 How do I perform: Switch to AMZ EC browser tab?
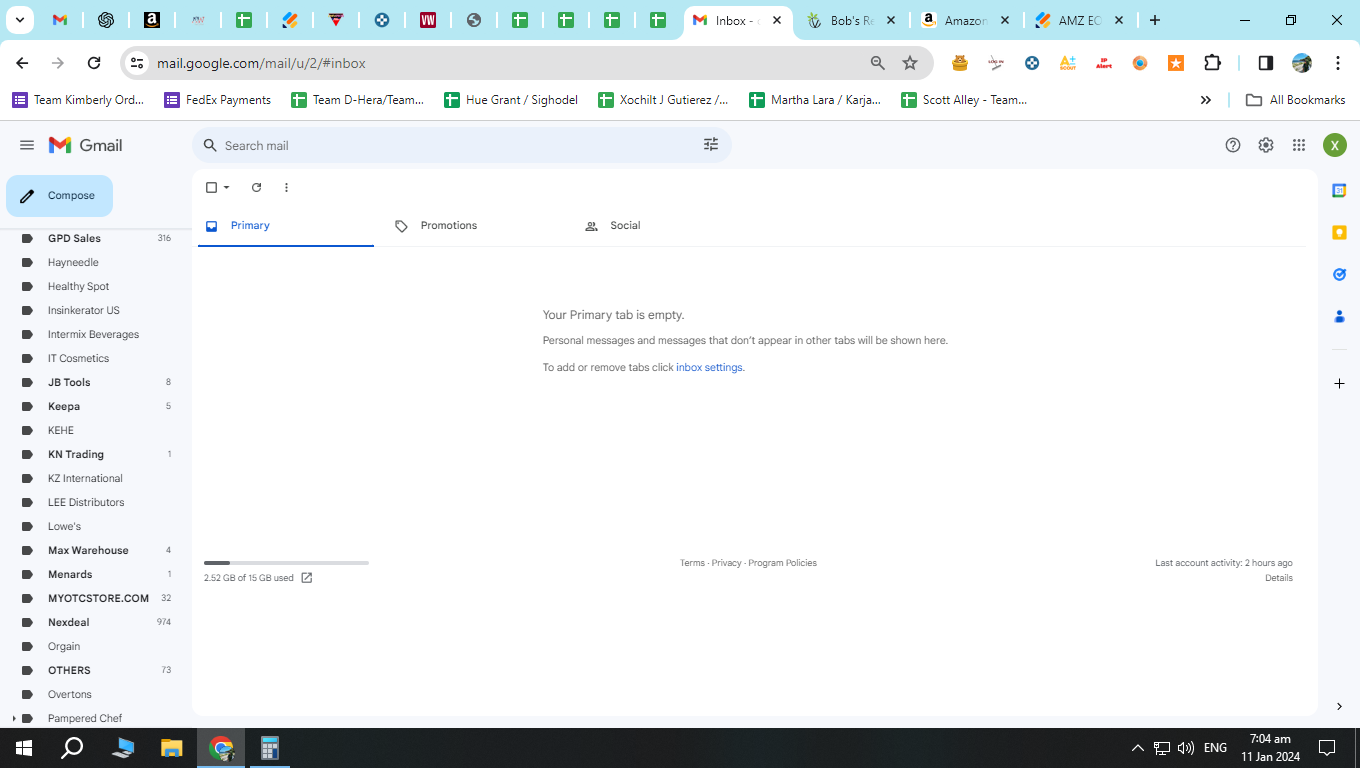click(1080, 20)
